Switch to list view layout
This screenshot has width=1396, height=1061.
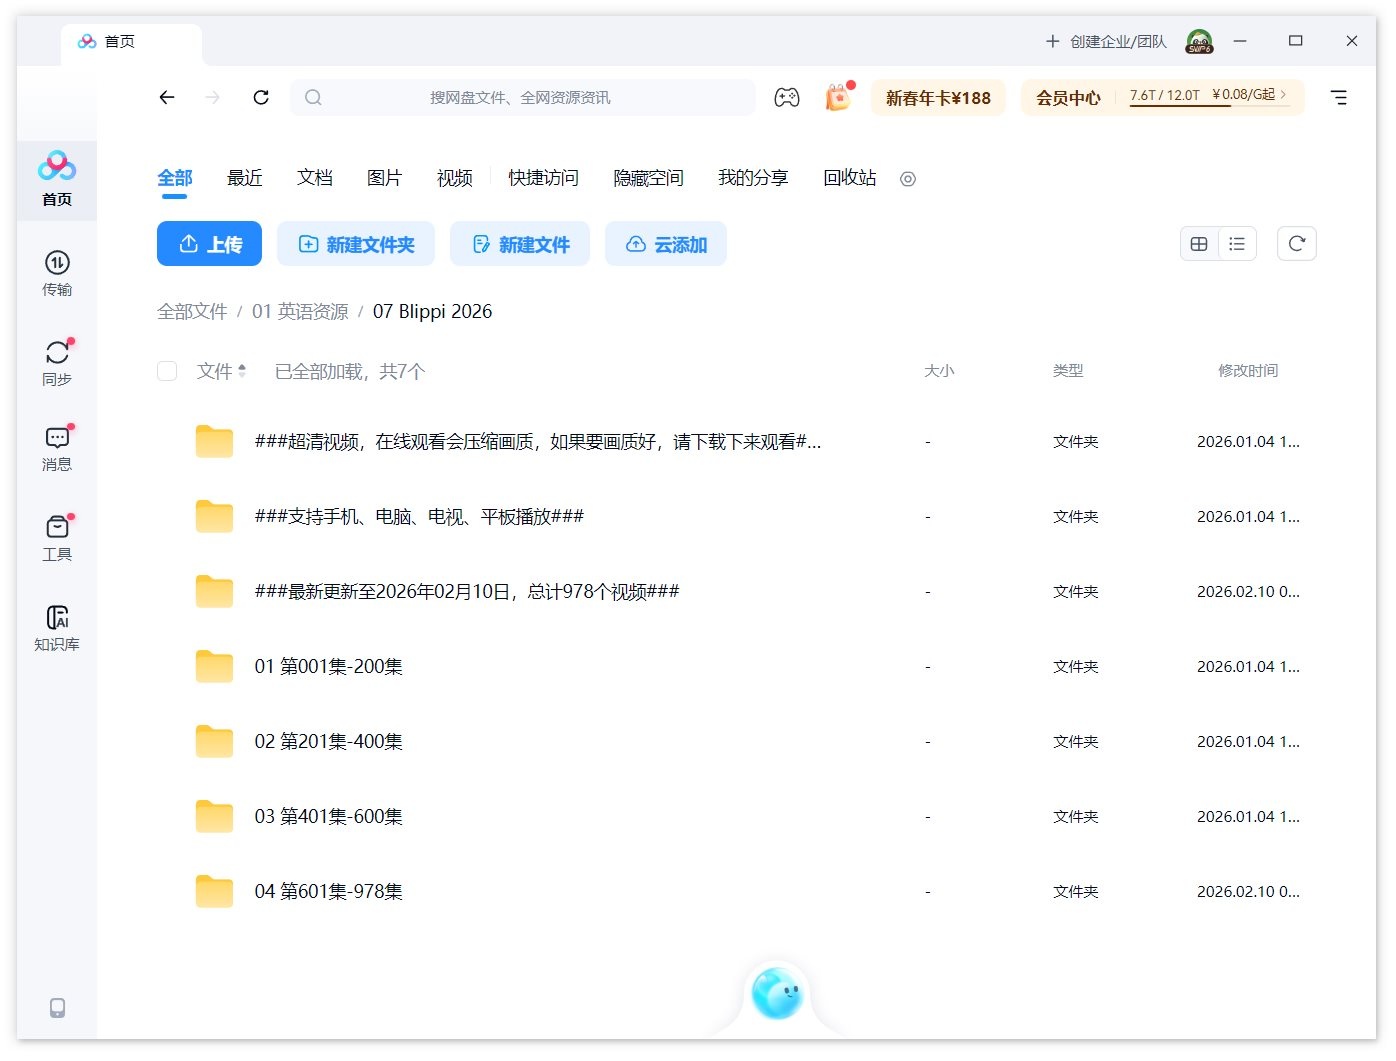[x=1237, y=243]
